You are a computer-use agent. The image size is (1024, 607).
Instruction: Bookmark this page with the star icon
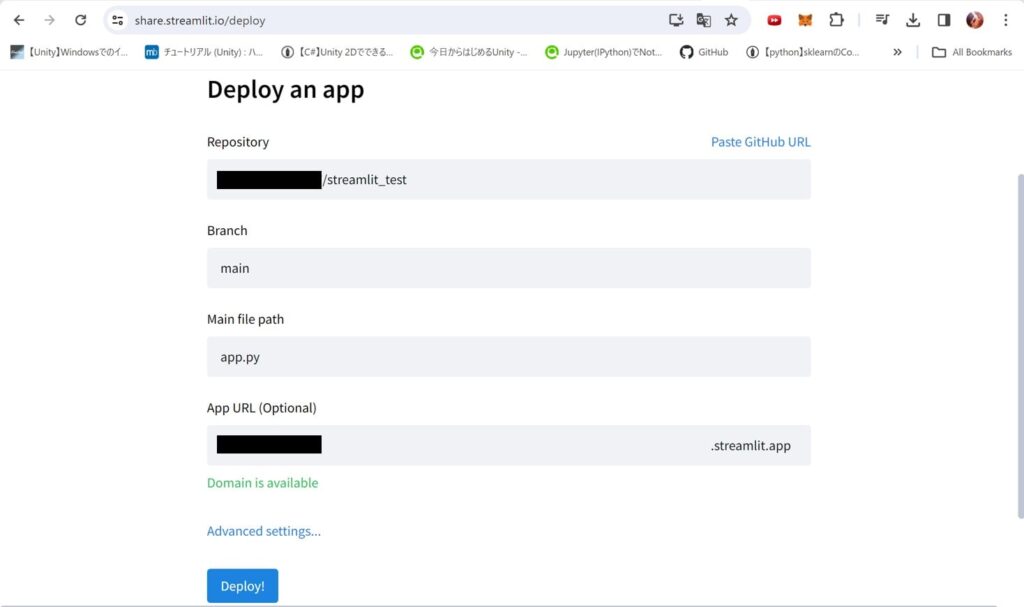pyautogui.click(x=731, y=20)
